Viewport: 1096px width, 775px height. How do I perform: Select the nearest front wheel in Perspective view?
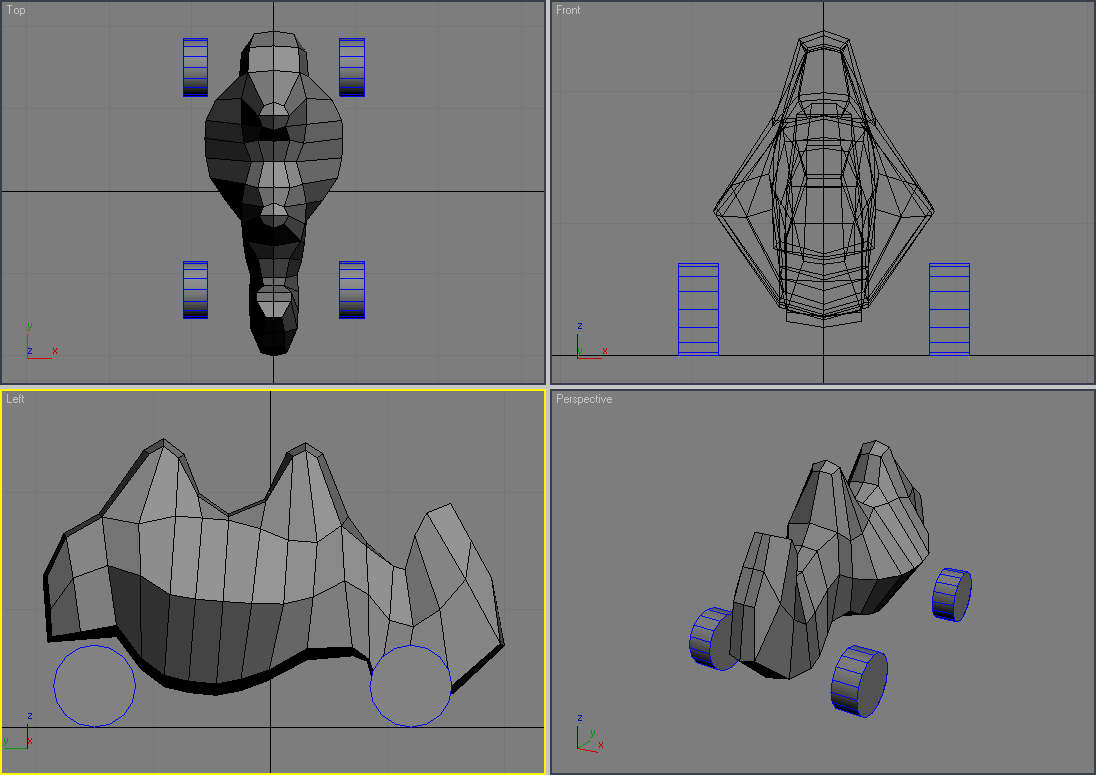(859, 681)
